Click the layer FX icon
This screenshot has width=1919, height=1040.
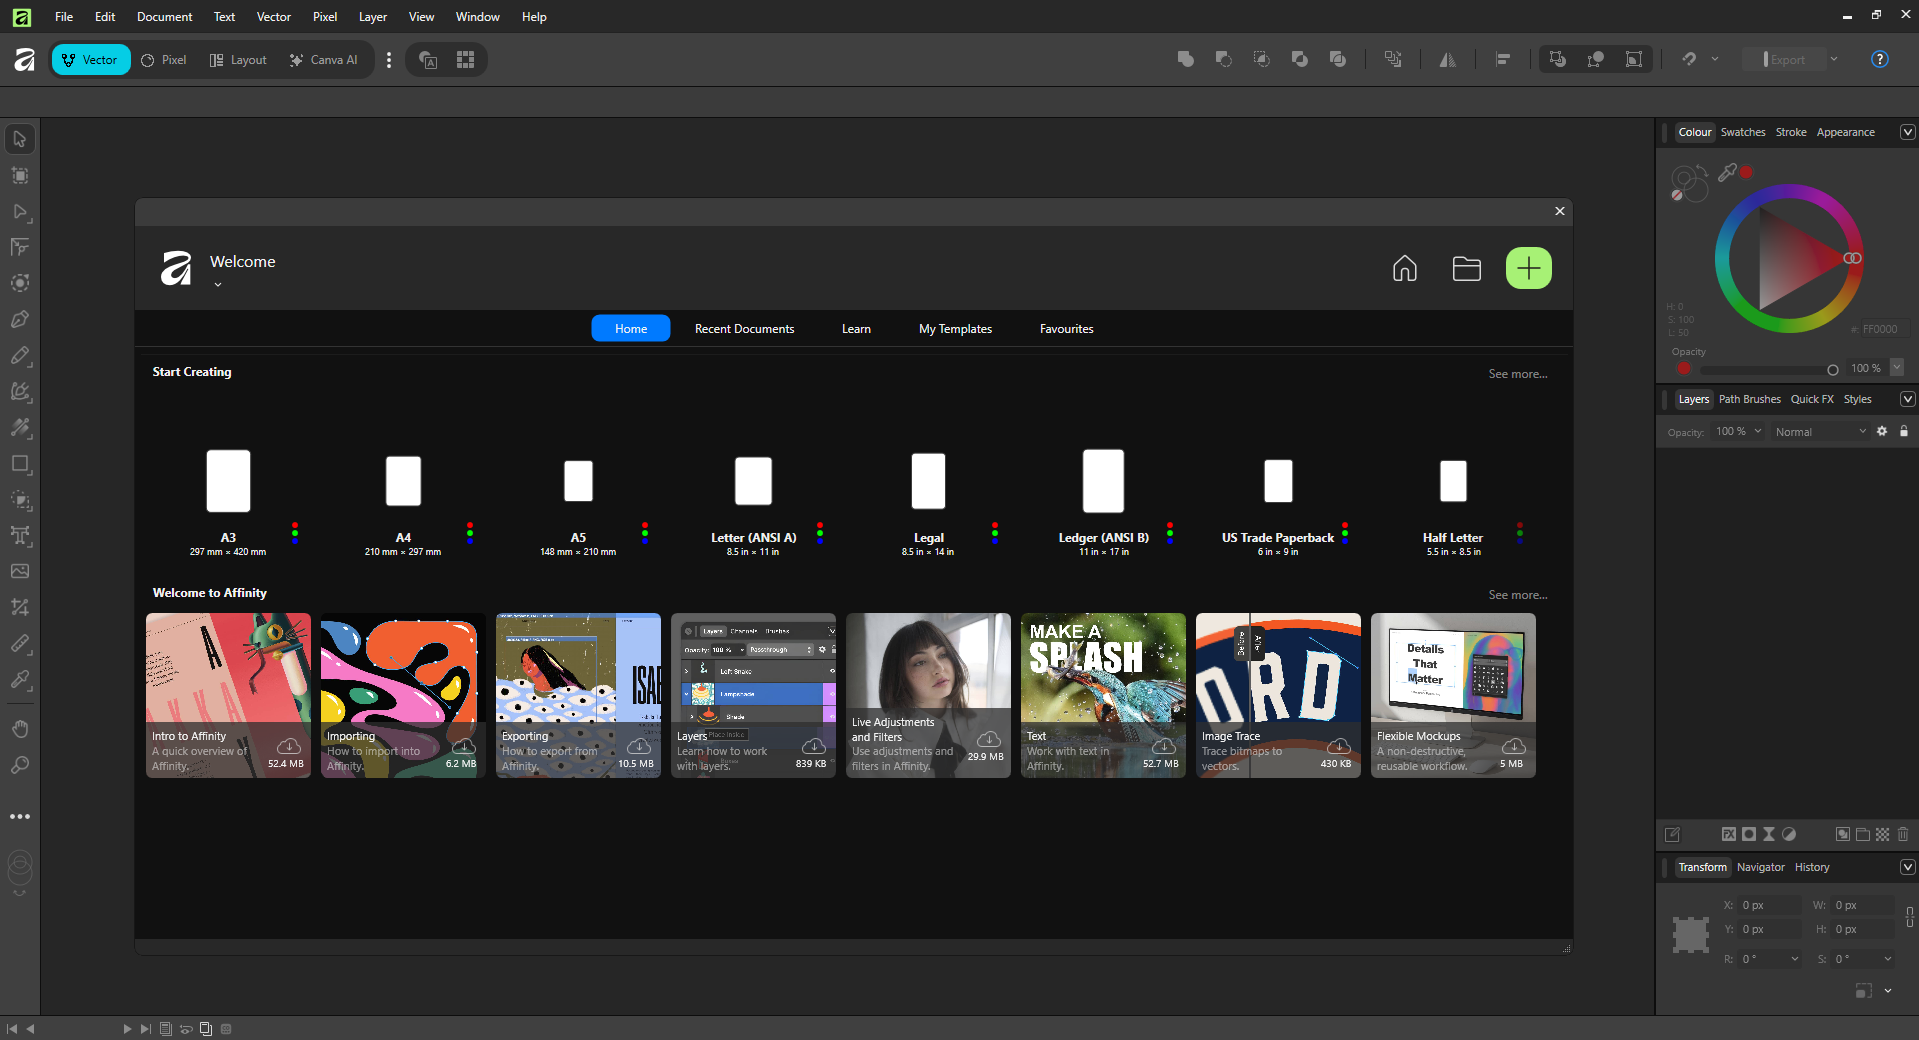tap(1729, 834)
